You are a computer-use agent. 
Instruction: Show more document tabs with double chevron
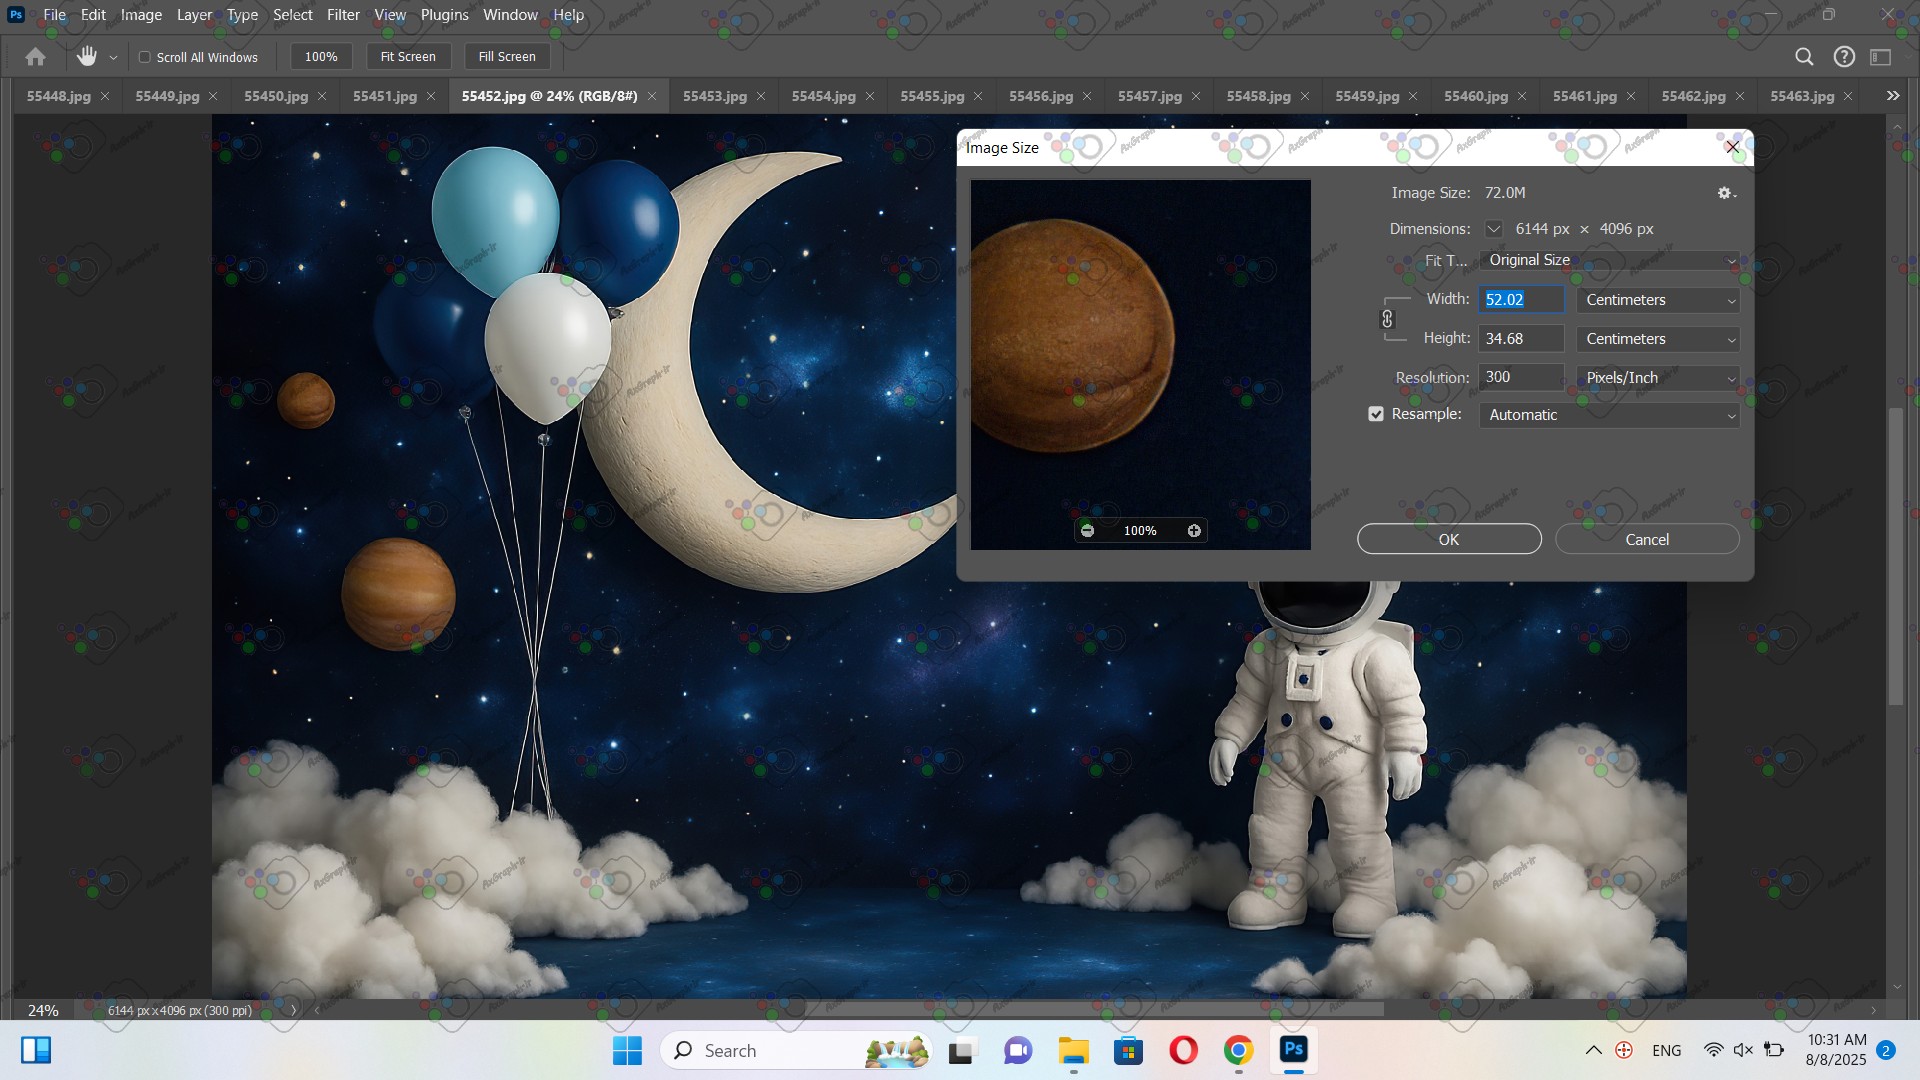[x=1892, y=96]
